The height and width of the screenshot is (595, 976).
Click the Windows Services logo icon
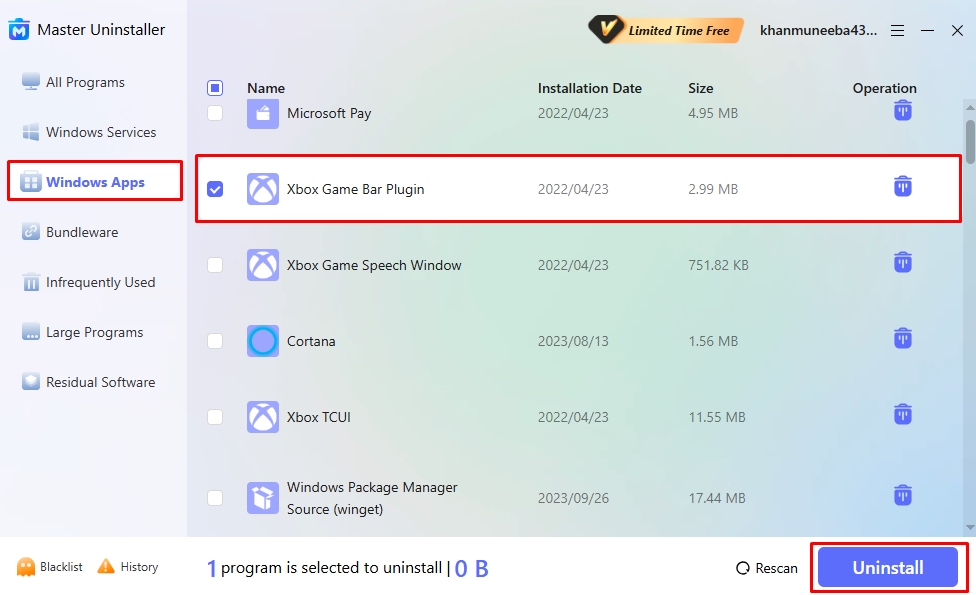point(30,132)
